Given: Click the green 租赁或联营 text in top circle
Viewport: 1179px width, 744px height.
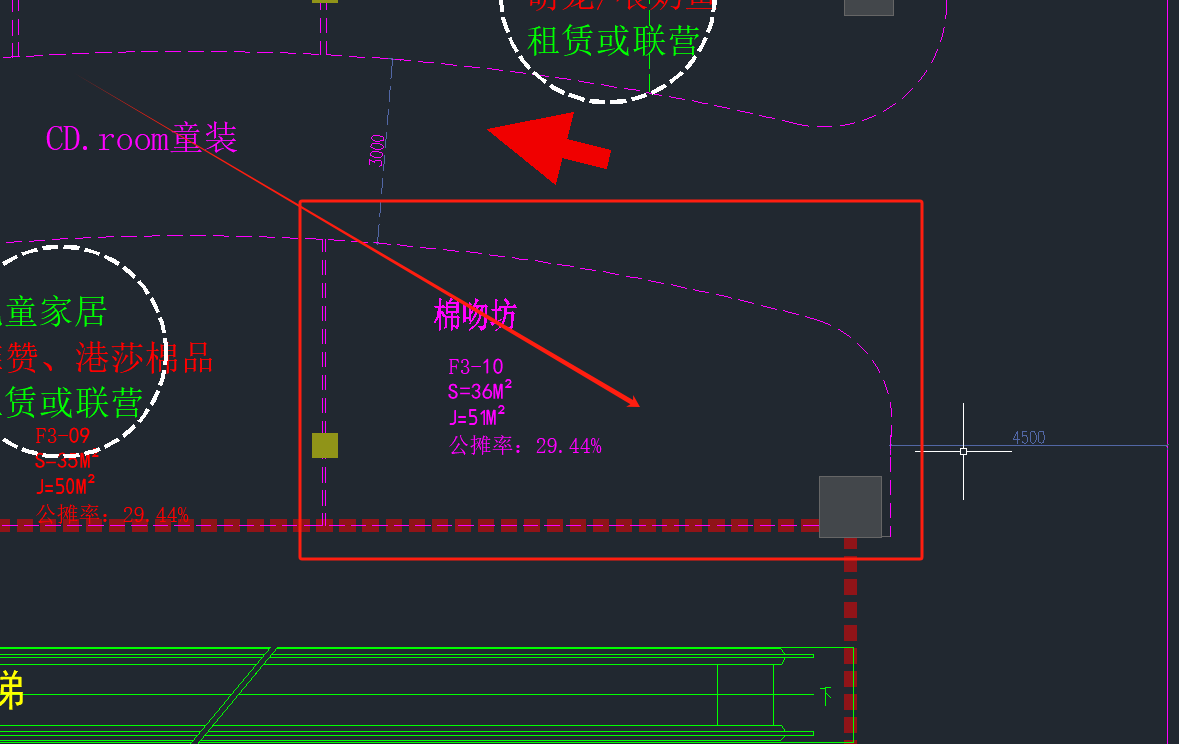Looking at the screenshot, I should tap(612, 42).
